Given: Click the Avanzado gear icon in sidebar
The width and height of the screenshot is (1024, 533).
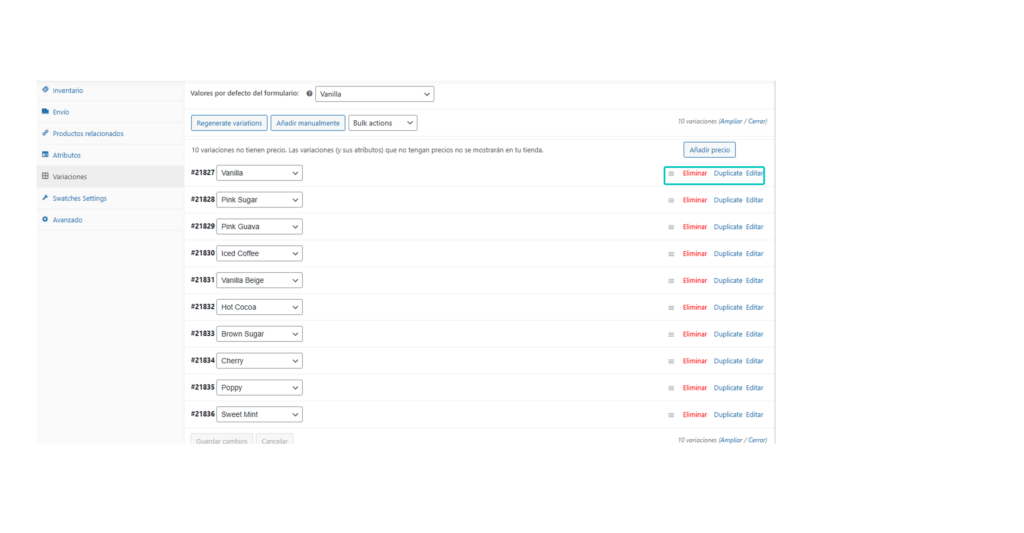Looking at the screenshot, I should [x=45, y=220].
